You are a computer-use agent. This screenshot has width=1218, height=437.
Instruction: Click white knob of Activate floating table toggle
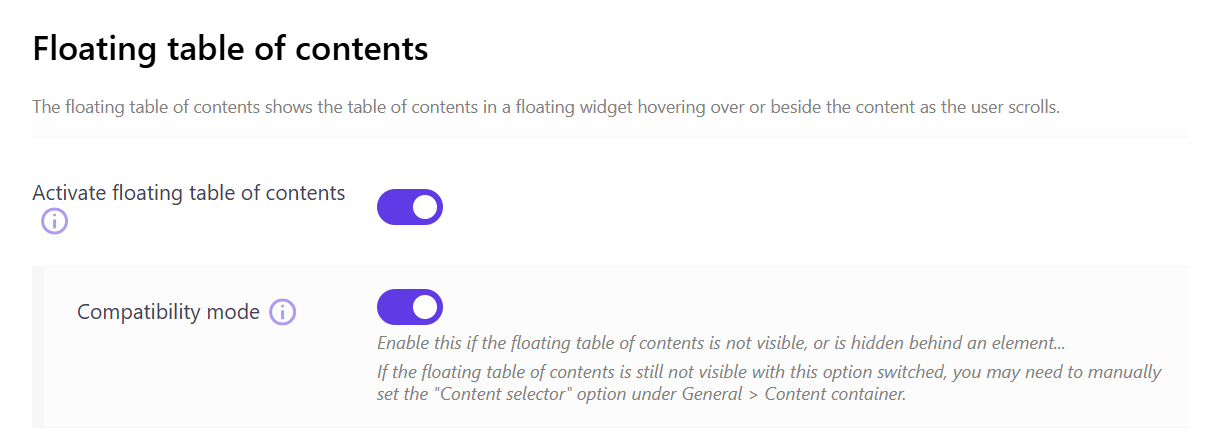[x=426, y=207]
